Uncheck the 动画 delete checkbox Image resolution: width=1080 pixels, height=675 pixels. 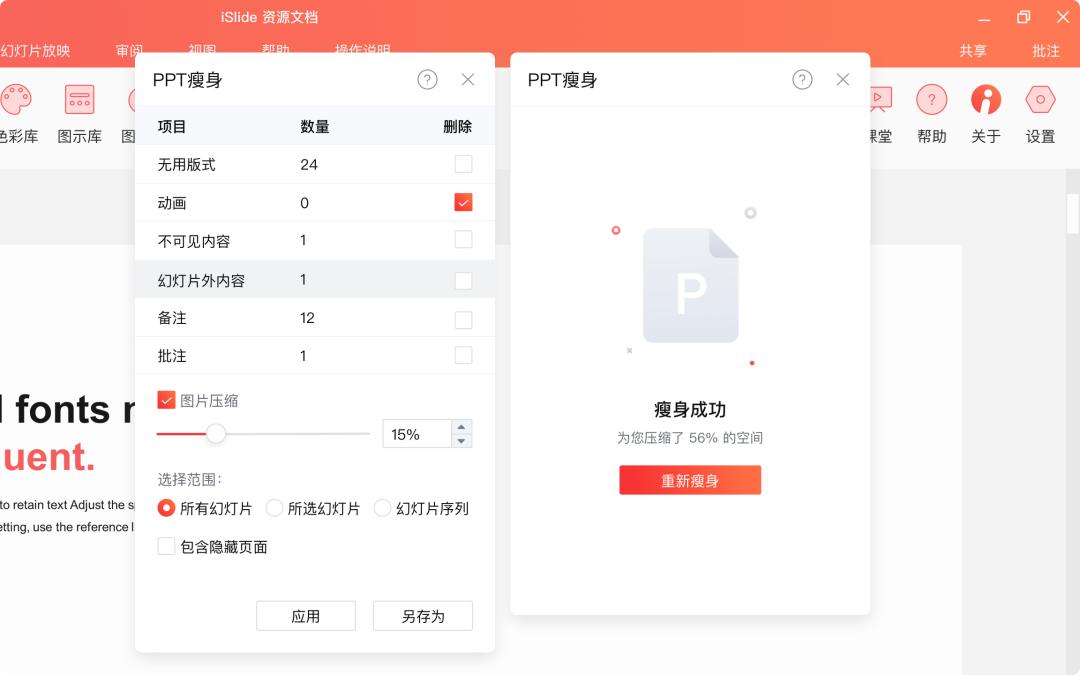(x=463, y=201)
